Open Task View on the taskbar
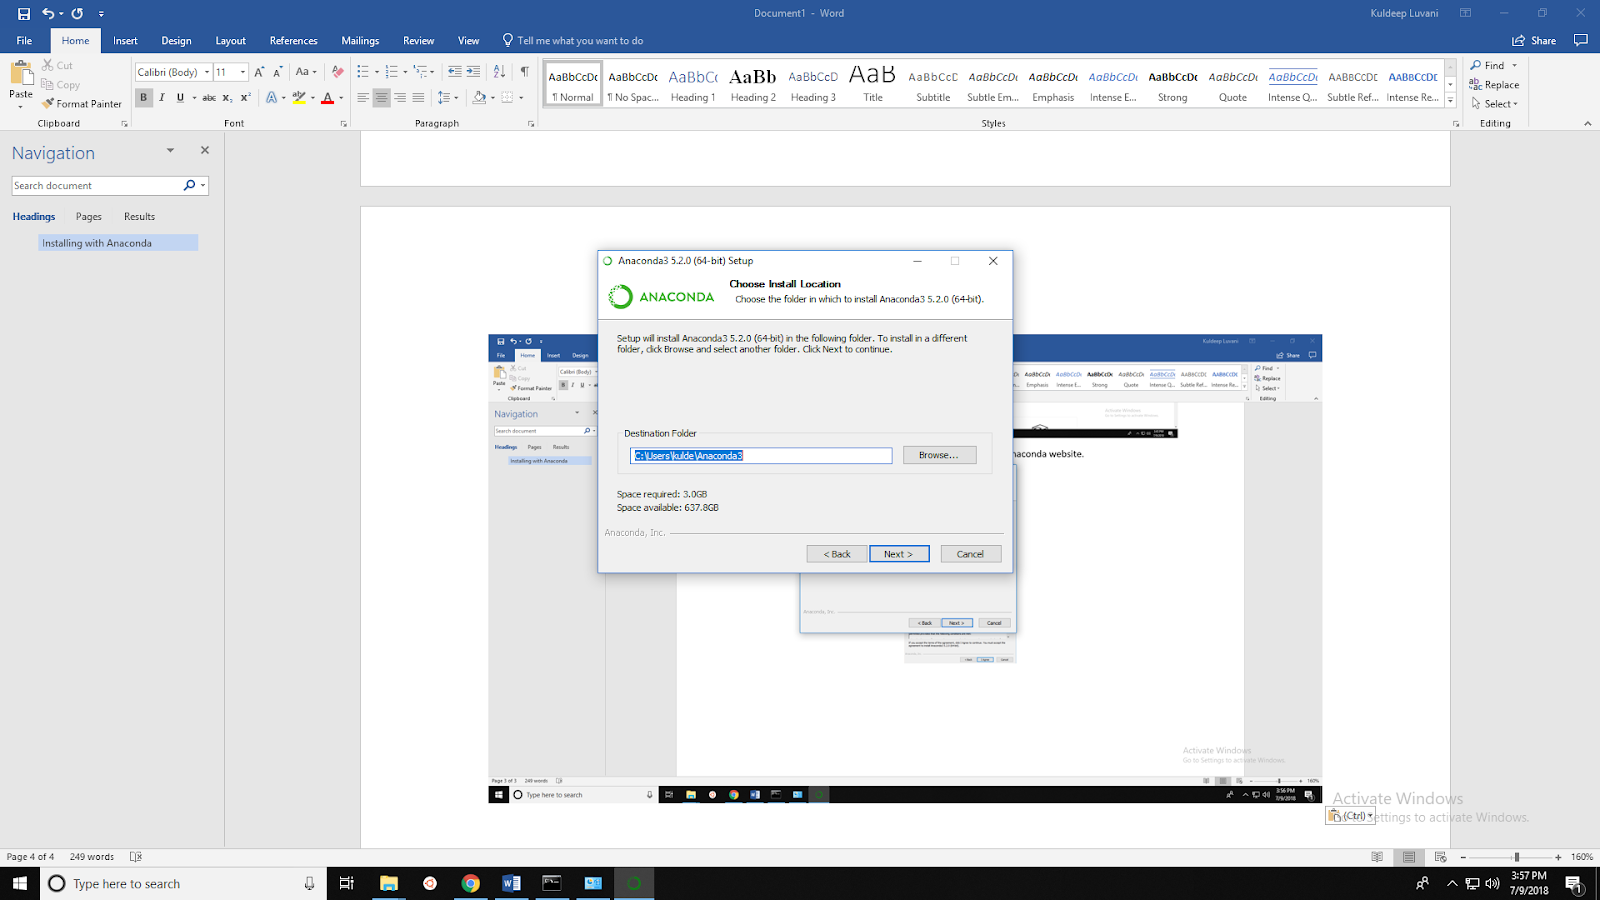1600x900 pixels. 347,883
